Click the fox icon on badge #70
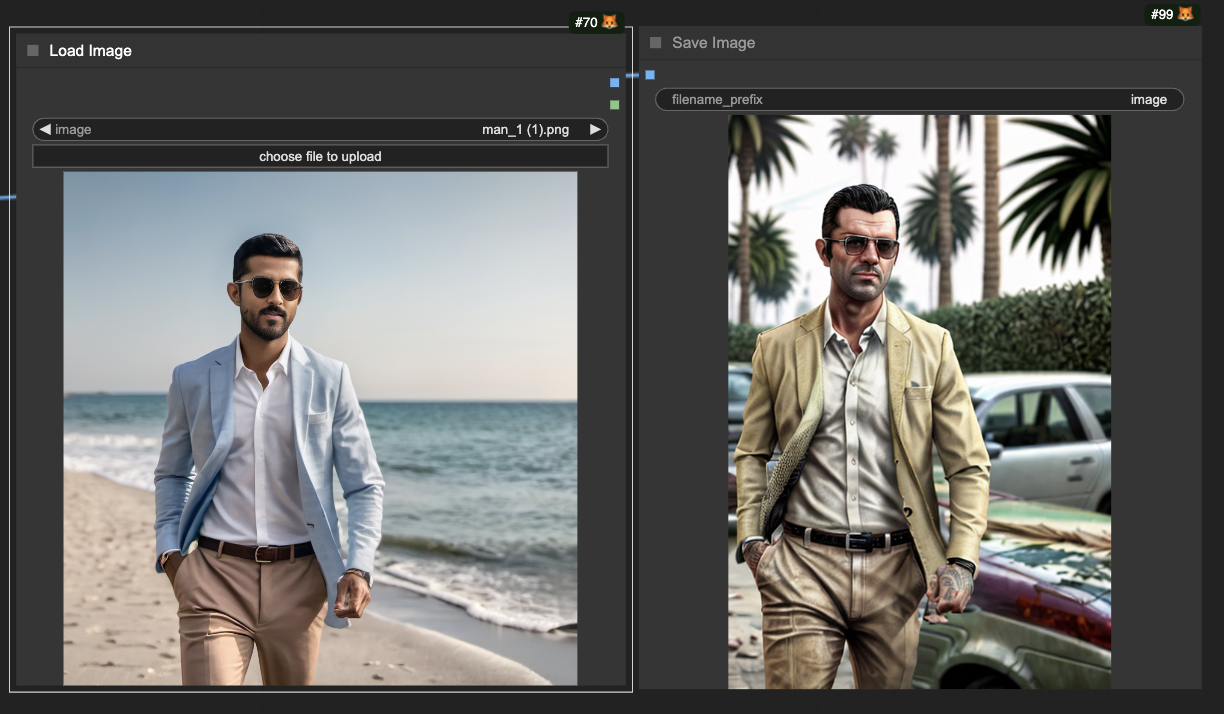 tap(610, 22)
